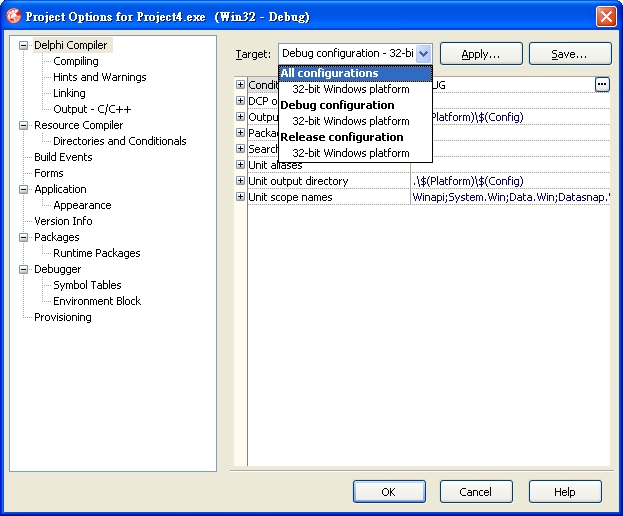Collapse the Packages tree node
The width and height of the screenshot is (623, 516).
pyautogui.click(x=23, y=238)
